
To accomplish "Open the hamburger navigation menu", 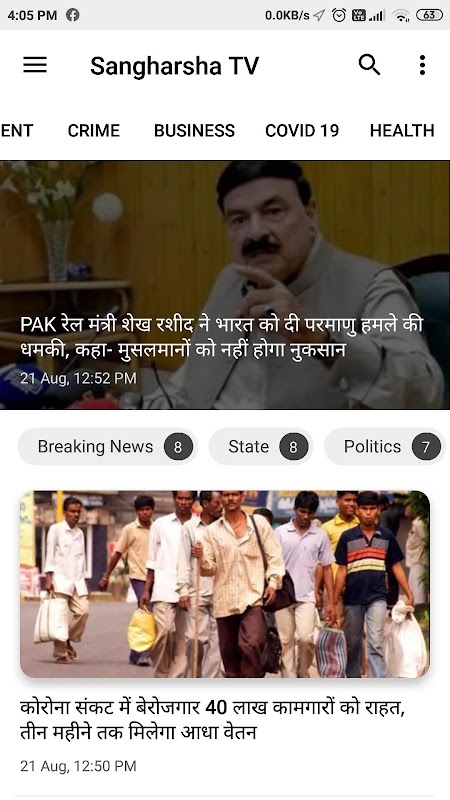I will [35, 65].
